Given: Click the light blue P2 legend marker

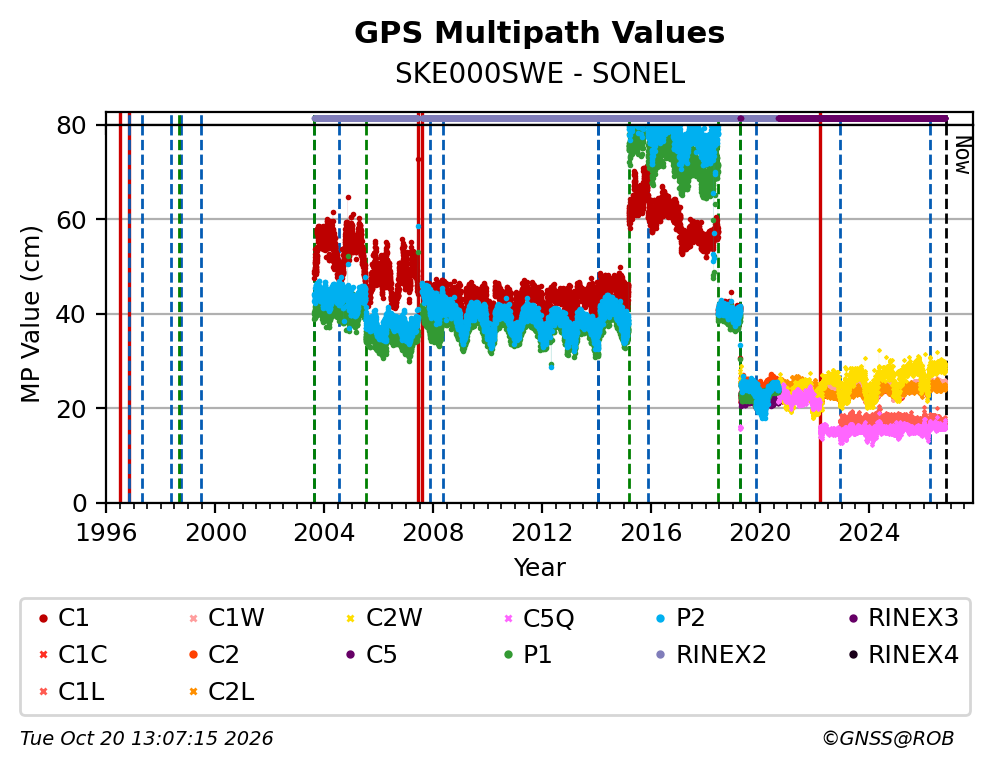Looking at the screenshot, I should [661, 618].
